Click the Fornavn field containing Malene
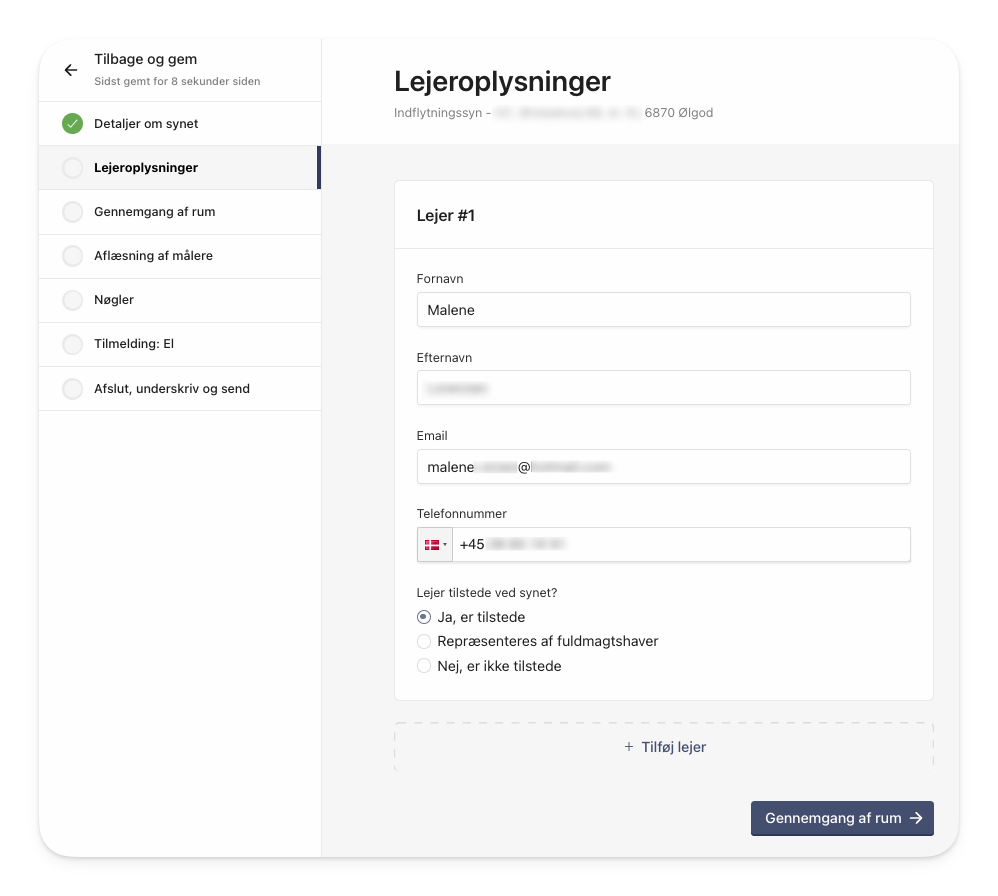Image resolution: width=998 pixels, height=896 pixels. pyautogui.click(x=664, y=310)
